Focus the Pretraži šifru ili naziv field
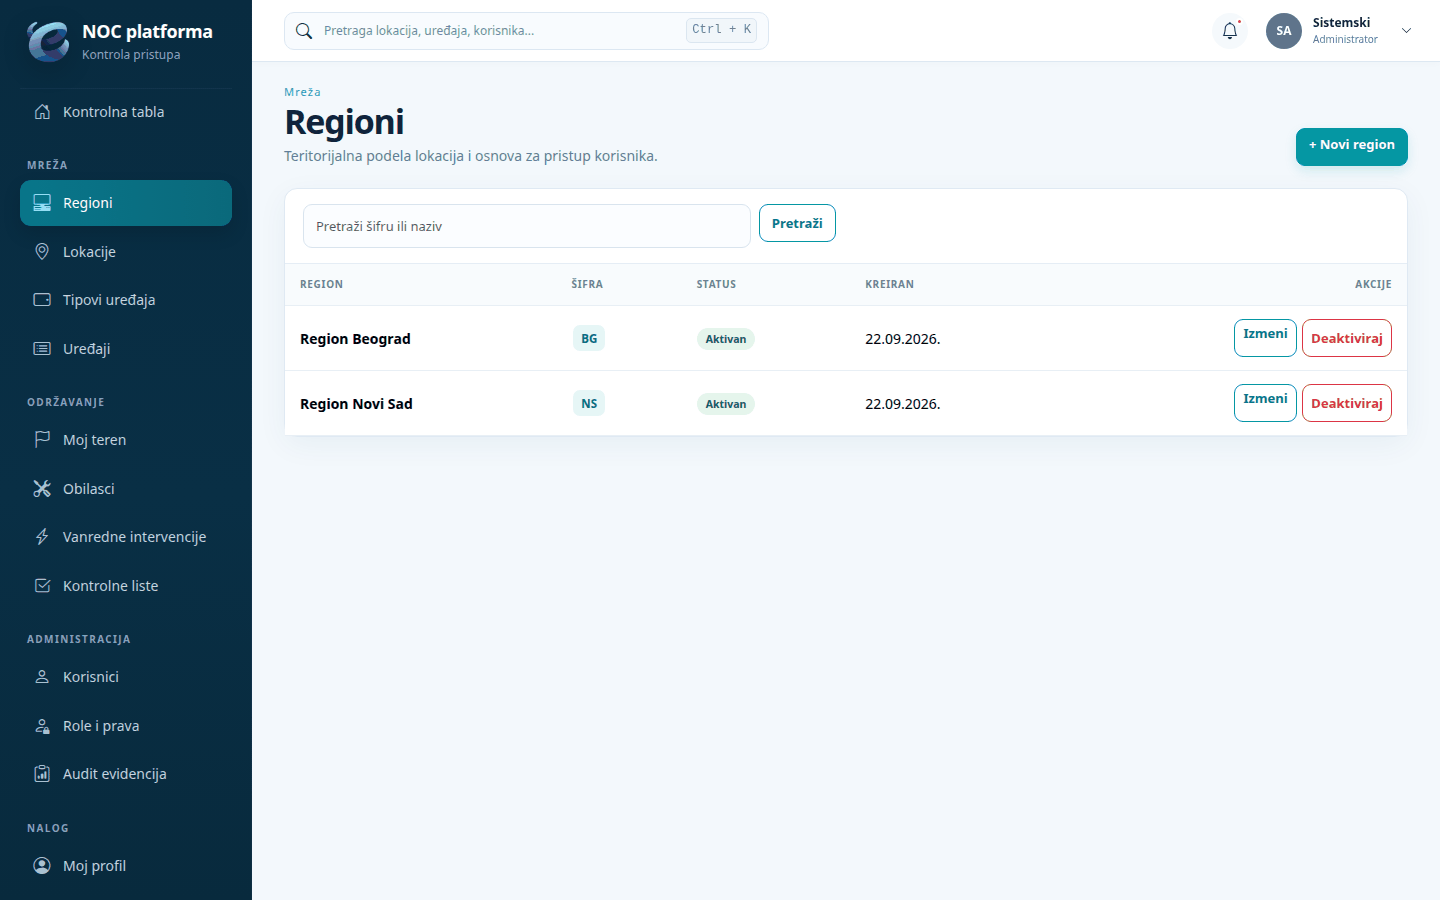This screenshot has height=900, width=1440. pos(527,226)
